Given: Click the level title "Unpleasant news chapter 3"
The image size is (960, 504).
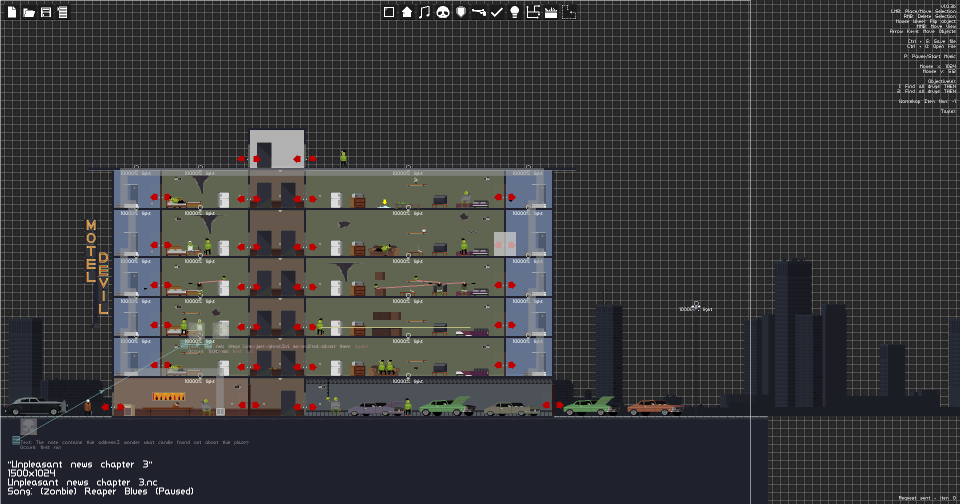Looking at the screenshot, I should [x=80, y=464].
